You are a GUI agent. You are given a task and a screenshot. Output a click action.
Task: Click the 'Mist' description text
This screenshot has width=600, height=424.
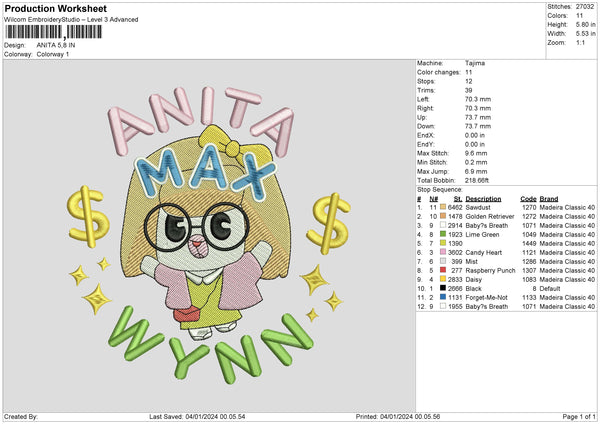[471, 261]
